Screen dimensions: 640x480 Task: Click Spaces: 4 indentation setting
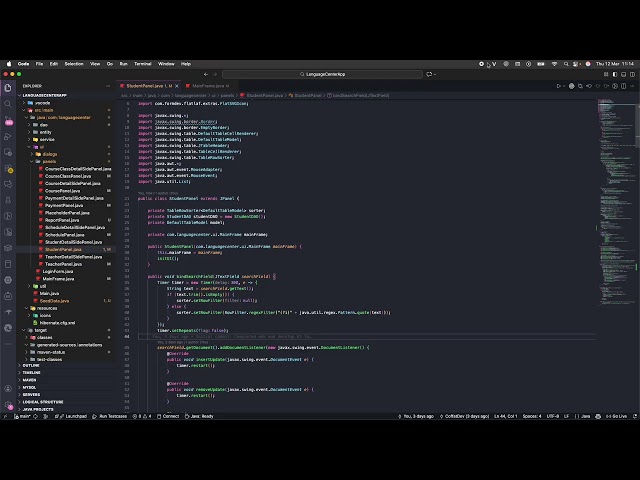[531, 416]
